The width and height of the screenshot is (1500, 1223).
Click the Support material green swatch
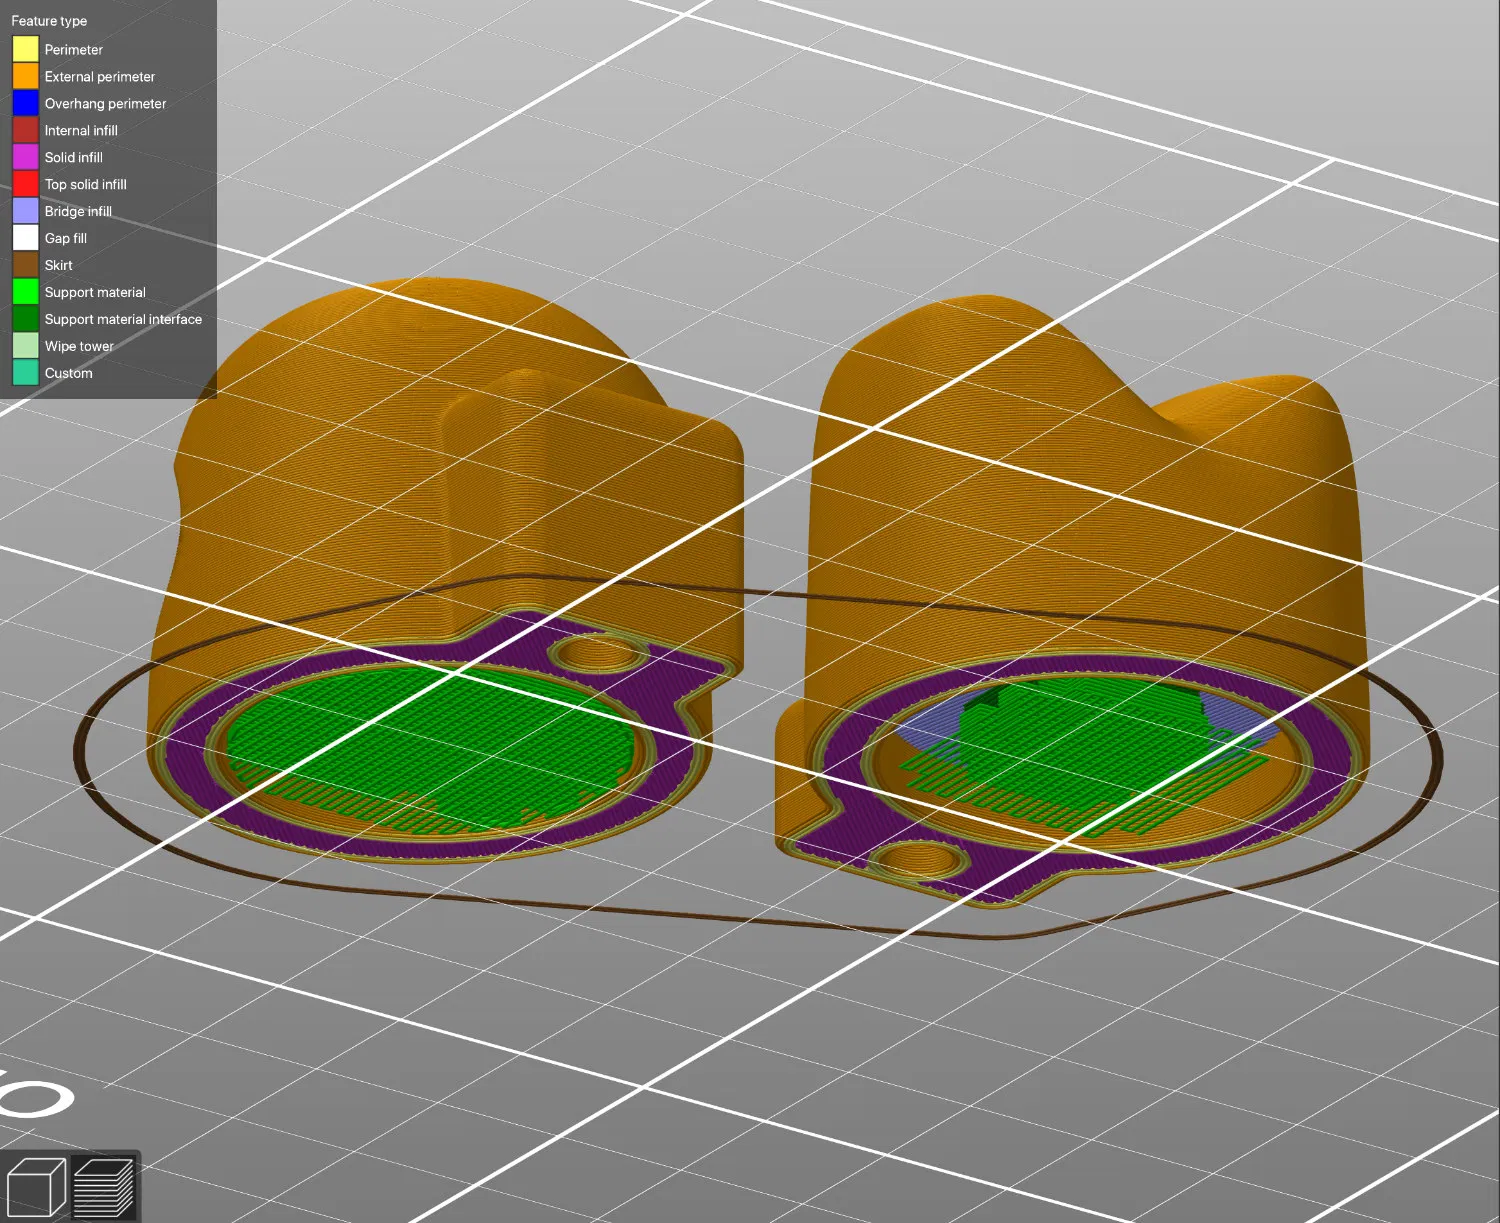25,292
